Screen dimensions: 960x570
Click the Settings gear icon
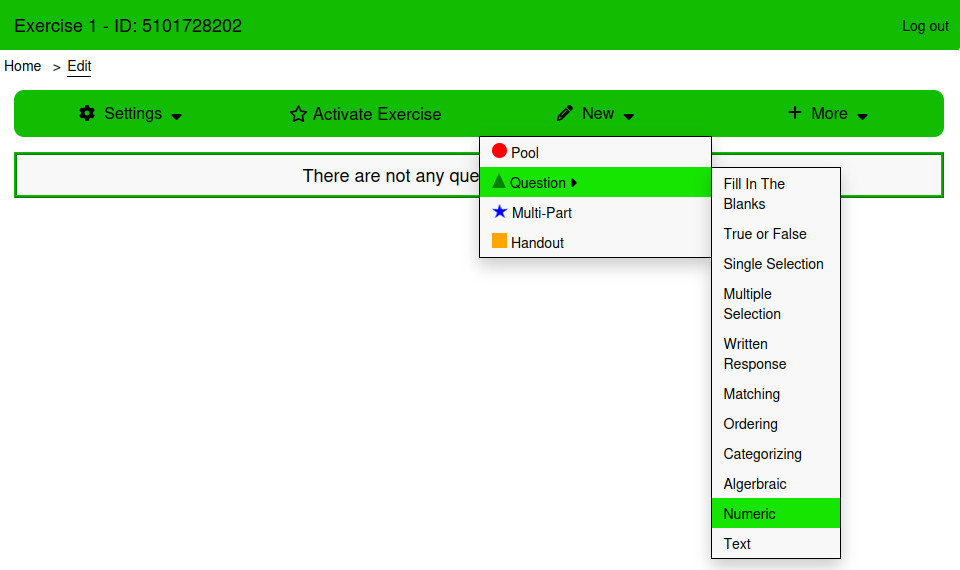pyautogui.click(x=87, y=113)
